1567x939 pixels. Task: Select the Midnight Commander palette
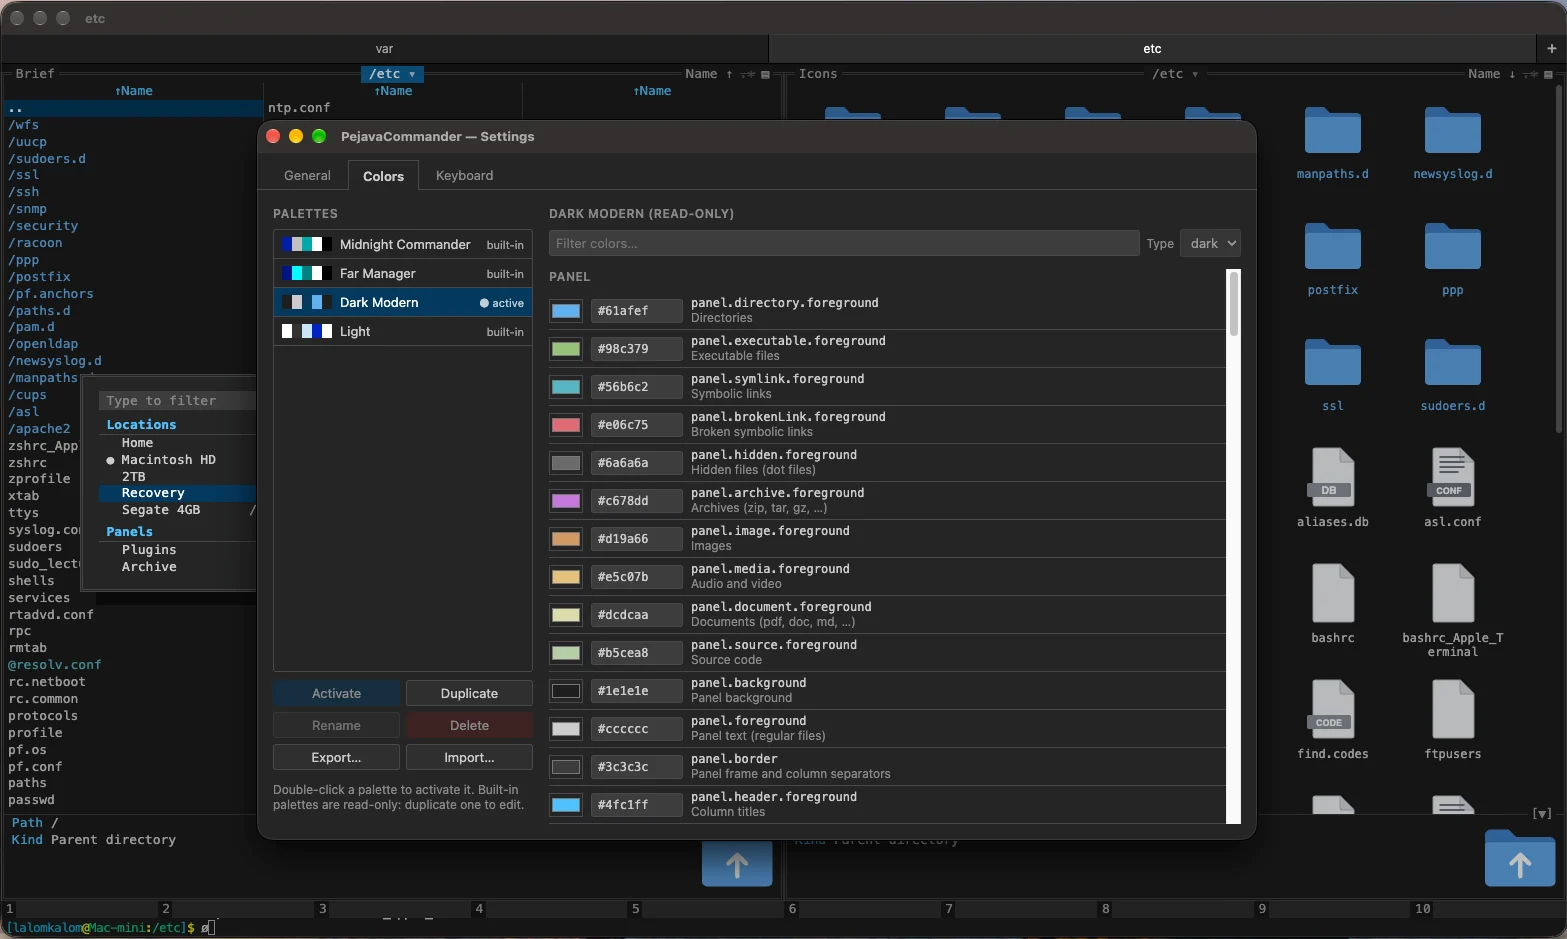tap(403, 244)
